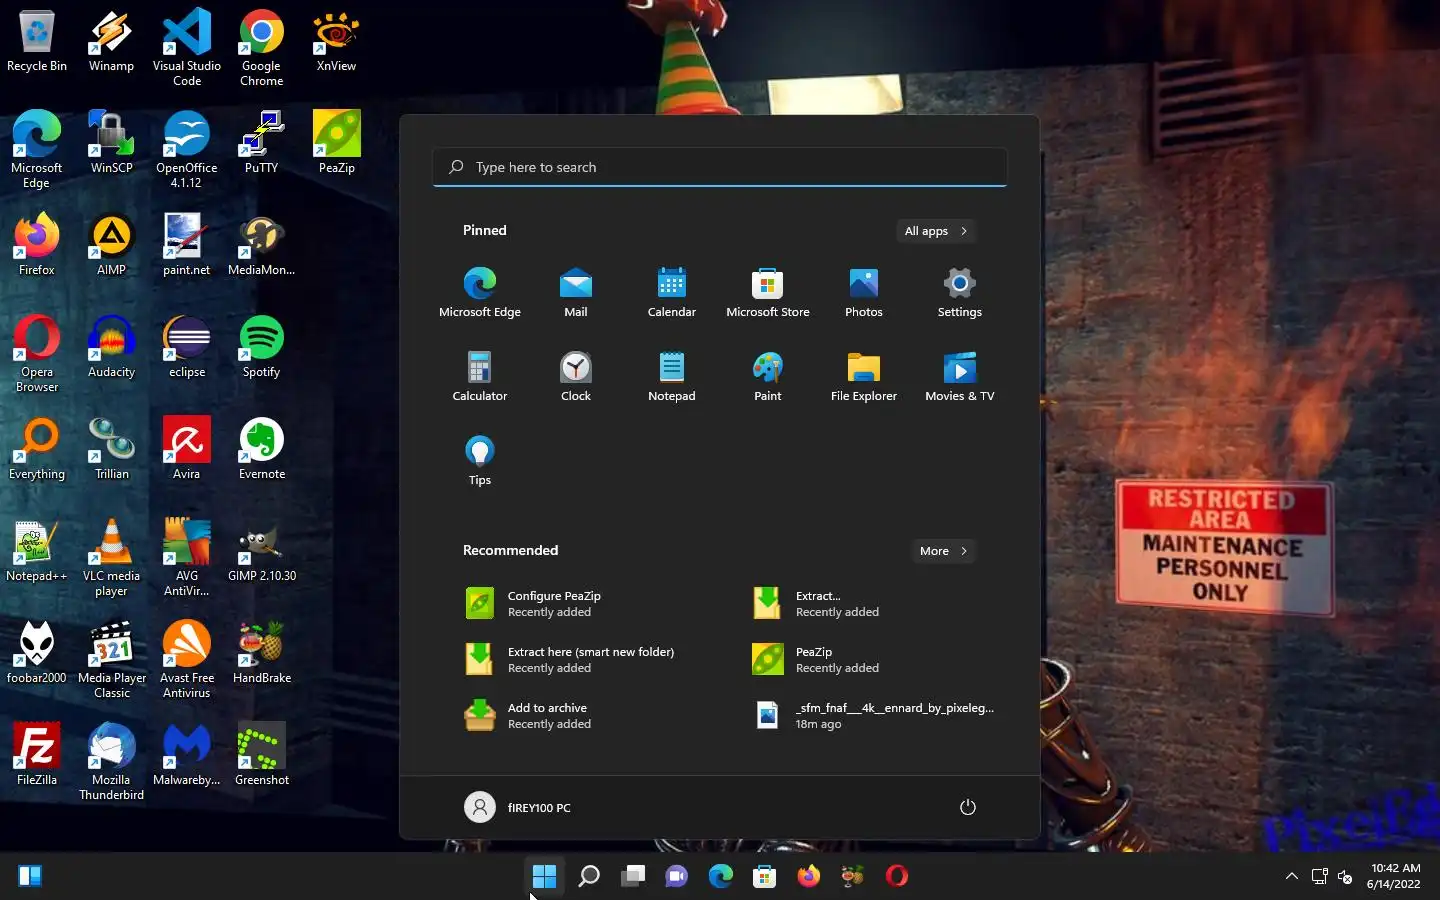Select PeaZip desktop shortcut
This screenshot has width=1440, height=900.
point(336,143)
